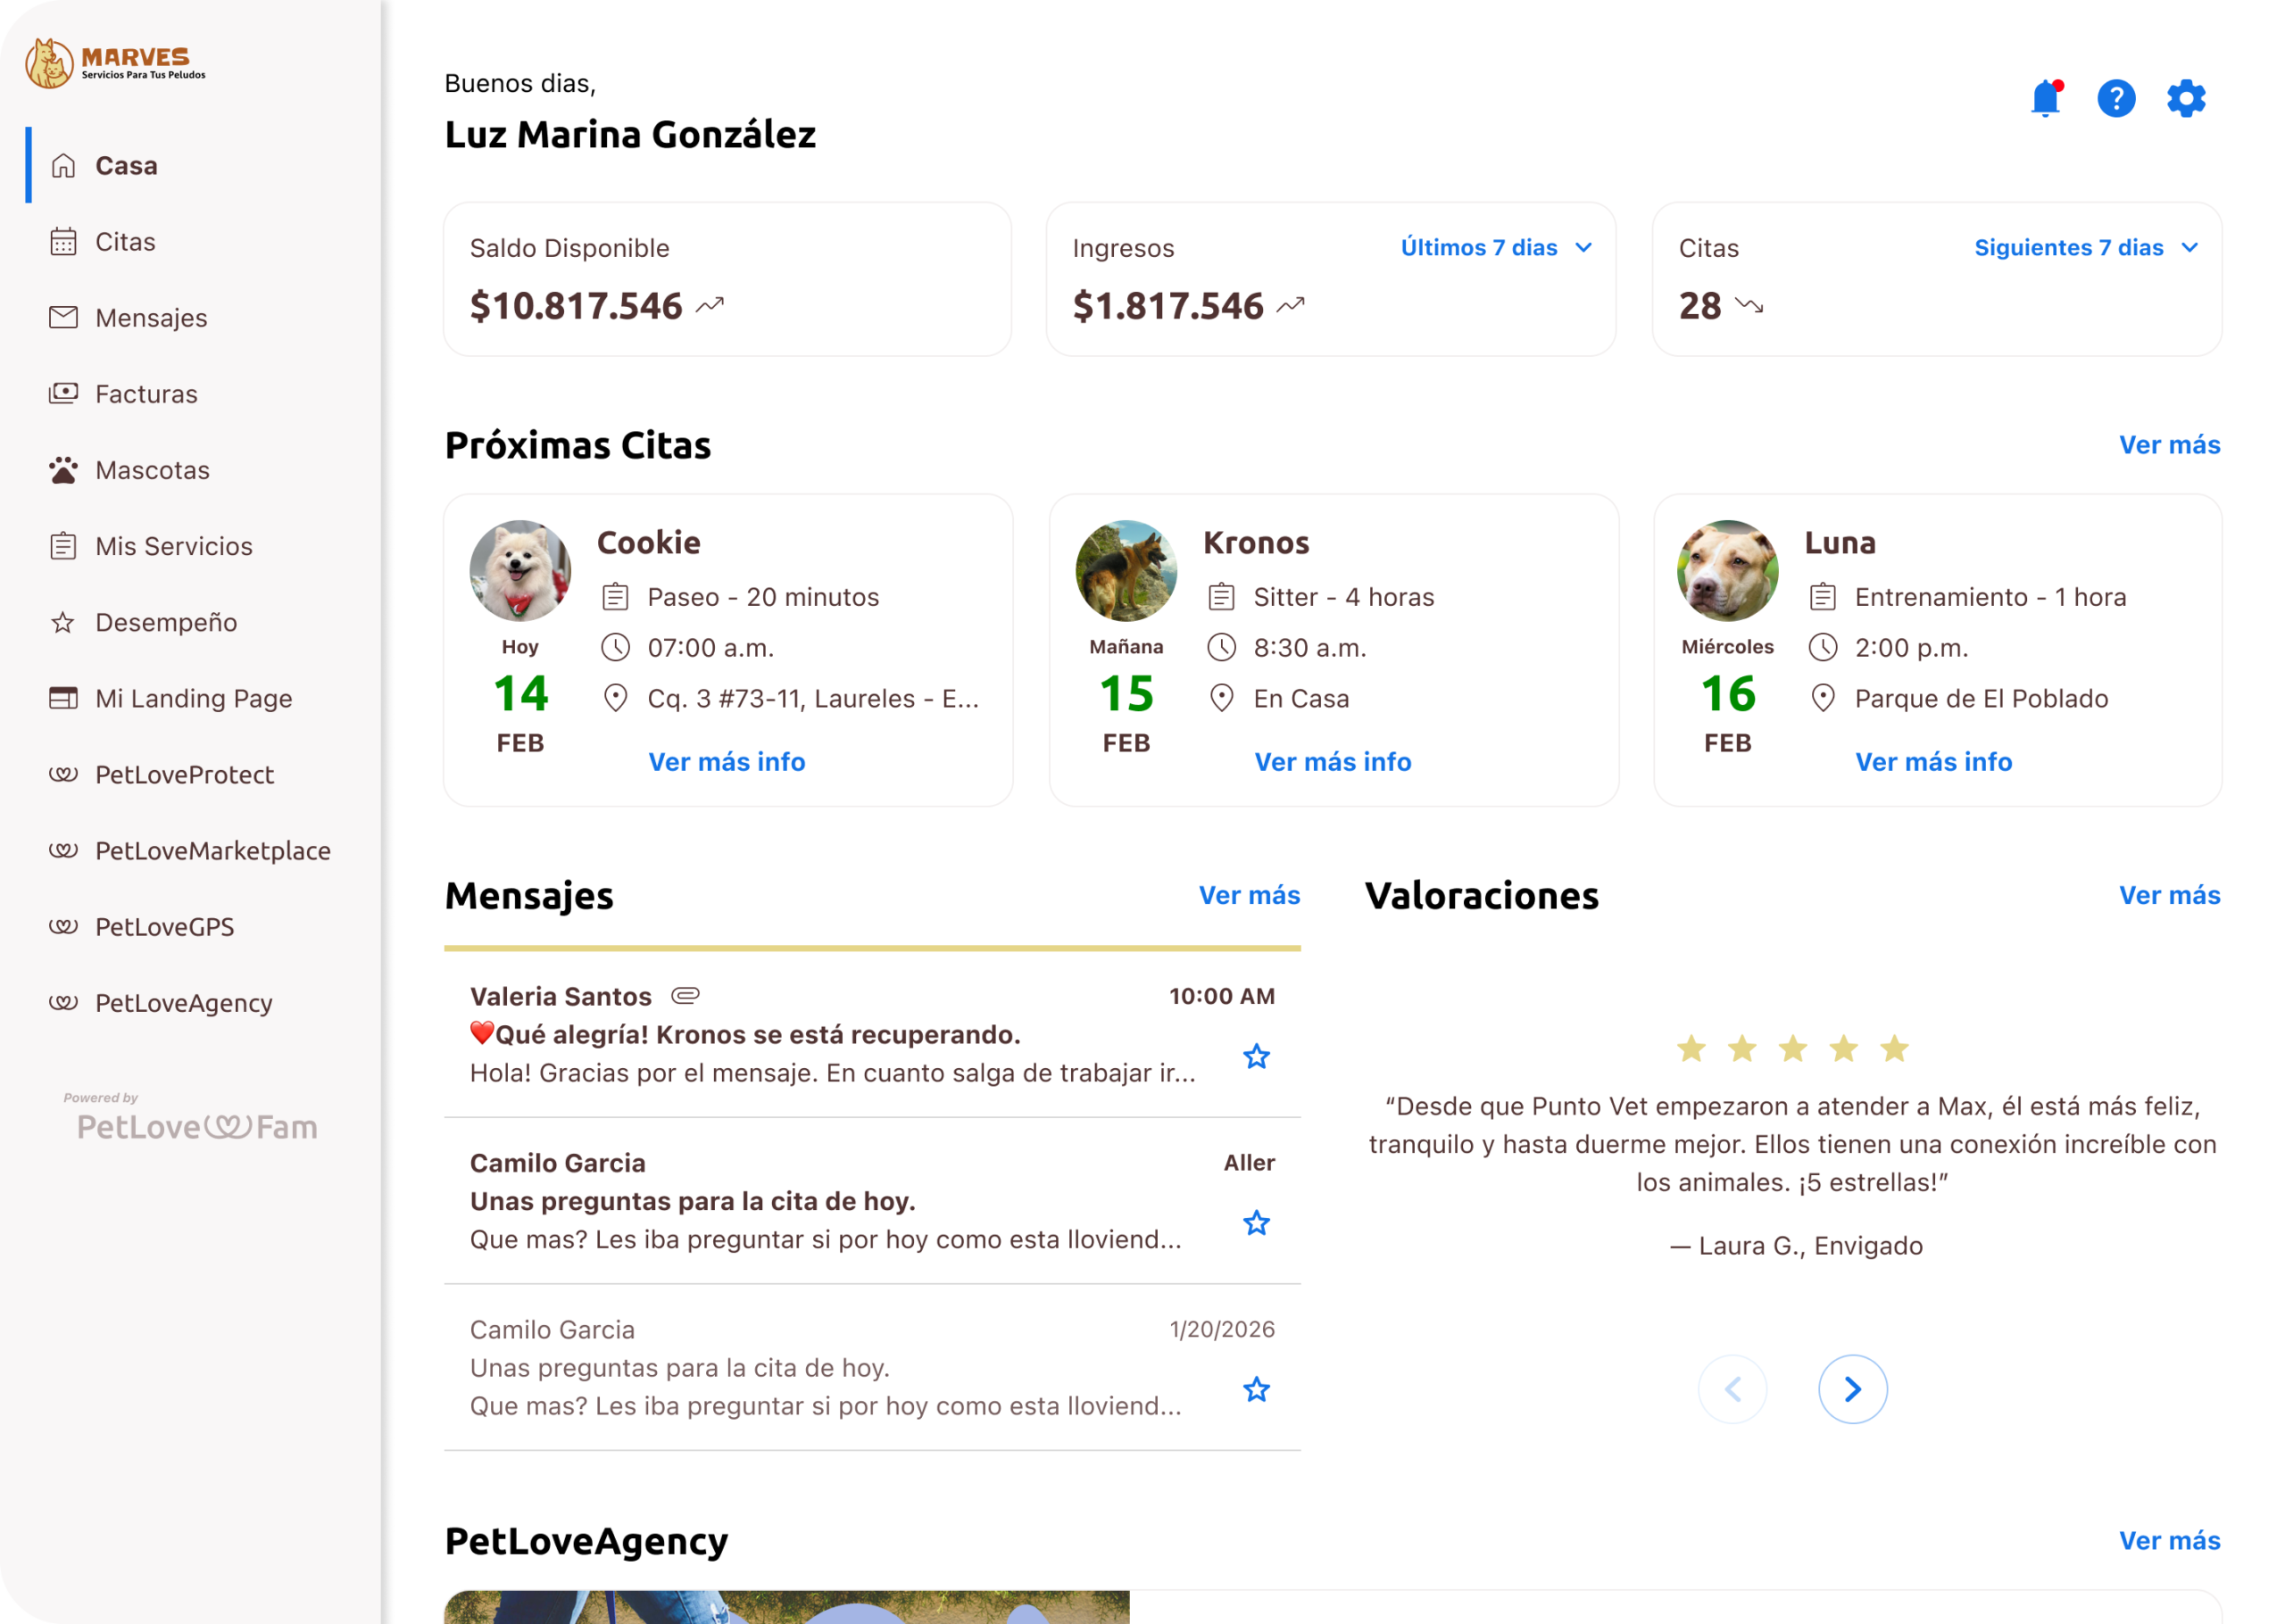Star Camilo Garcia's Aller message
Screen dimensions: 2285x1624
point(1256,1223)
